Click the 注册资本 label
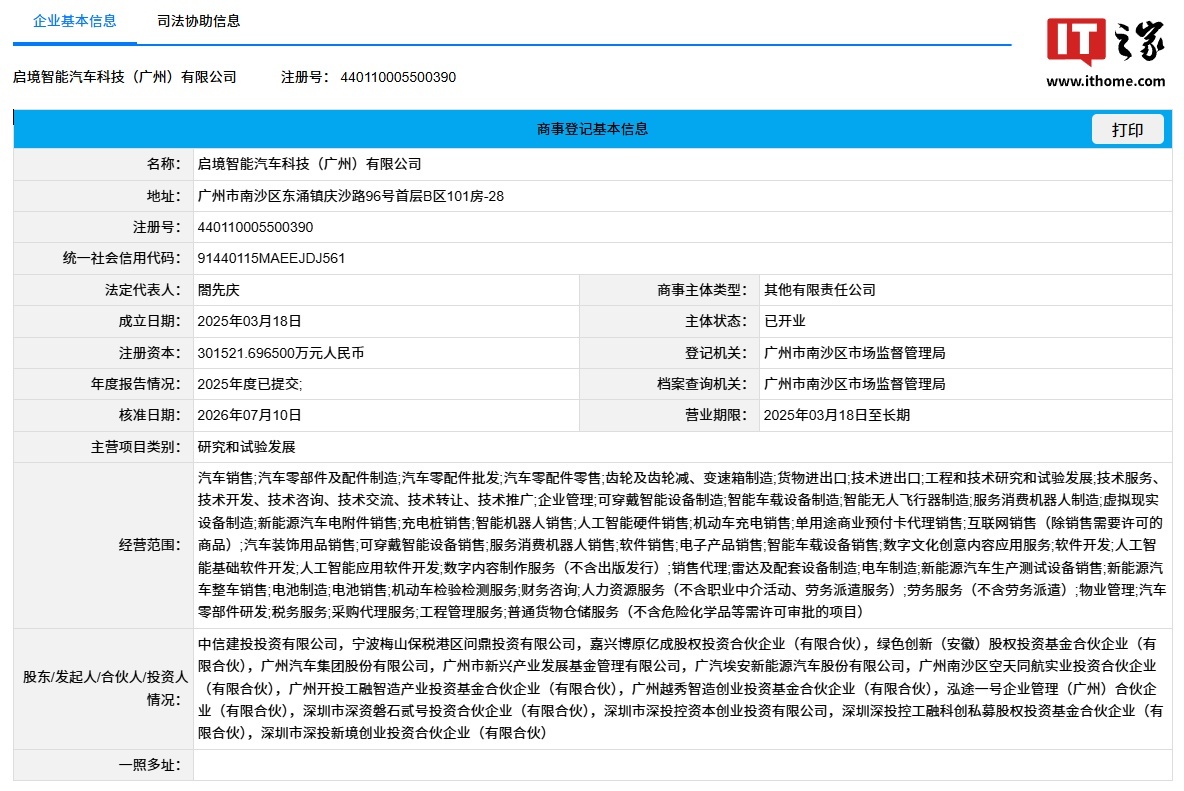This screenshot has height=791, width=1184. click(150, 352)
